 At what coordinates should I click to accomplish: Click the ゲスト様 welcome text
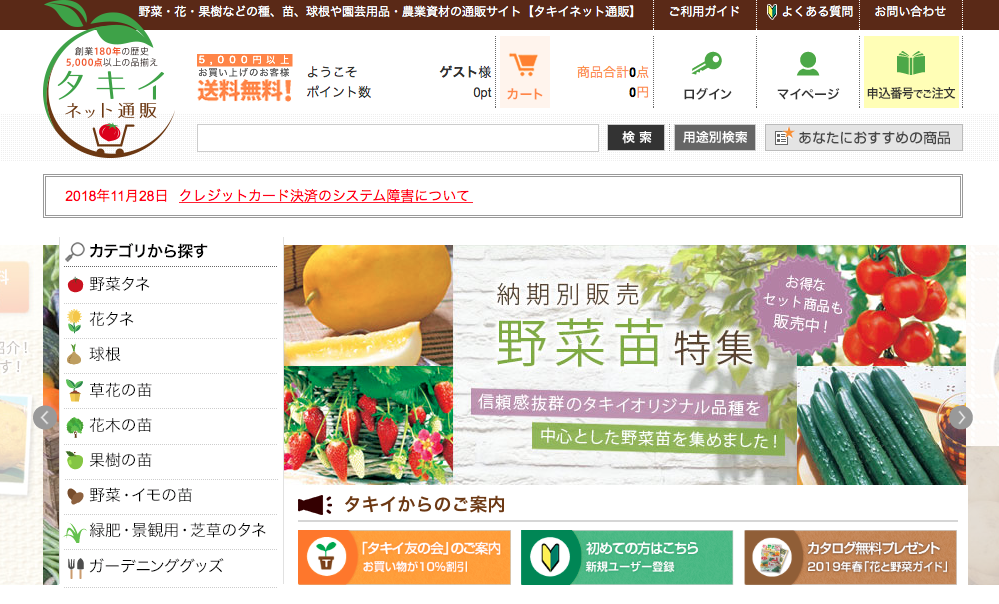(465, 71)
